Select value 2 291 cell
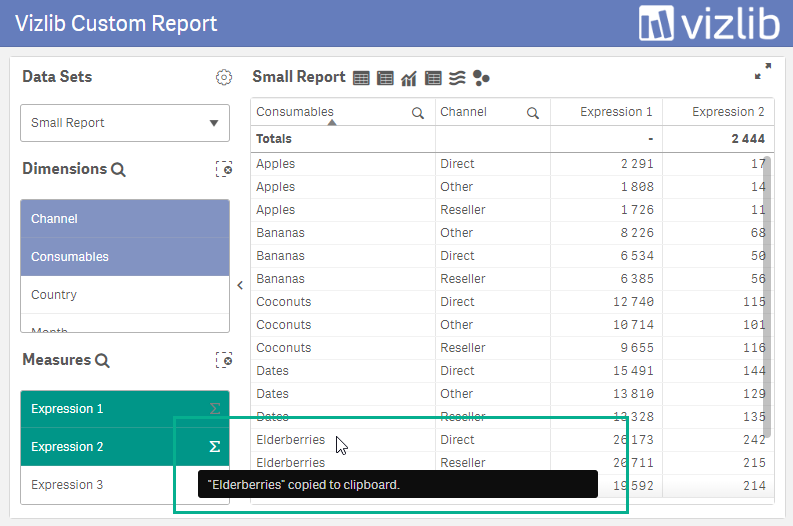Image resolution: width=793 pixels, height=526 pixels. point(606,164)
